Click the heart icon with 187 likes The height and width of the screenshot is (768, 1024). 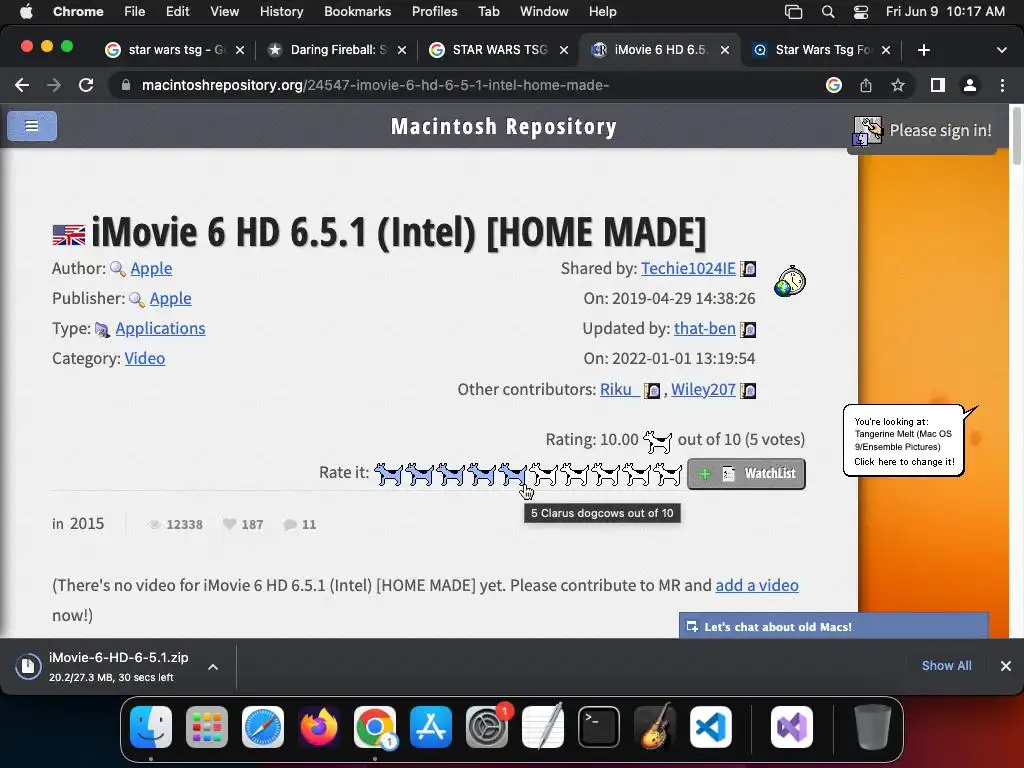pos(230,524)
